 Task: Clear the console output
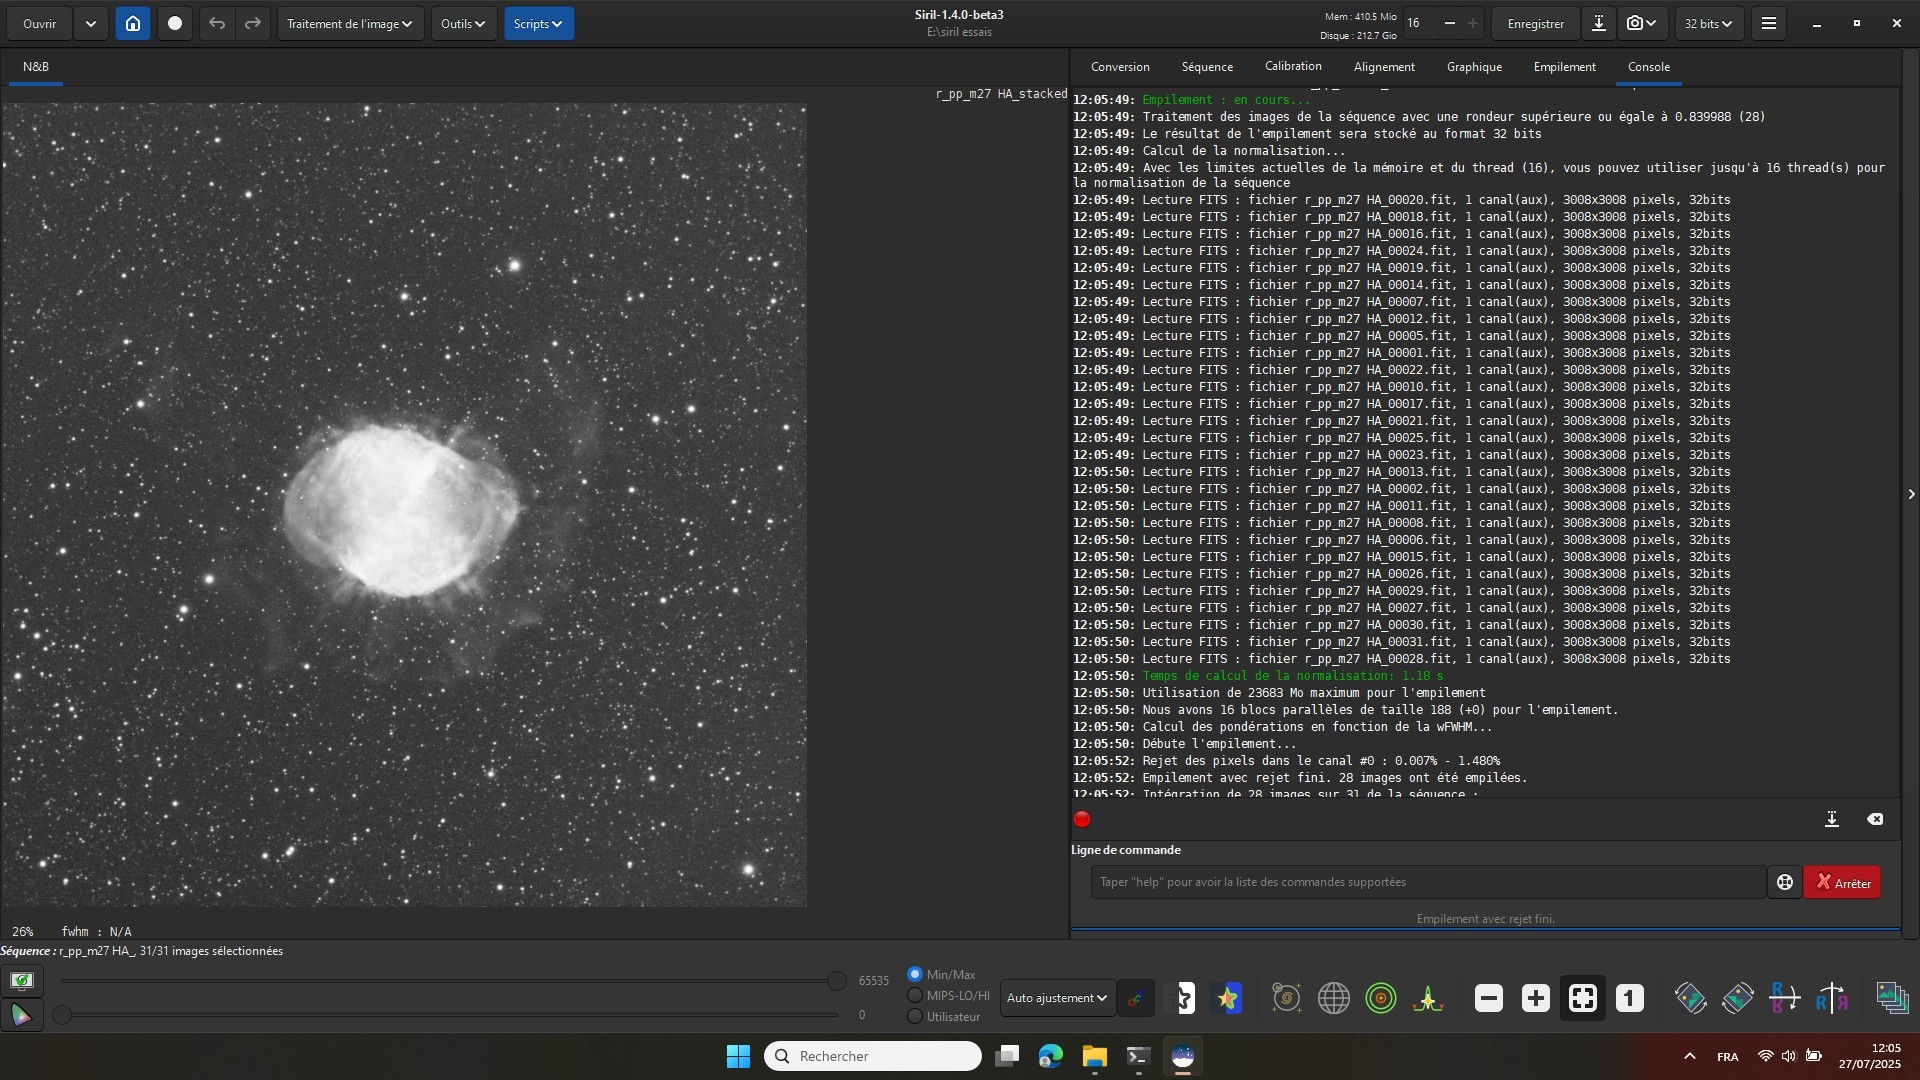click(1875, 819)
